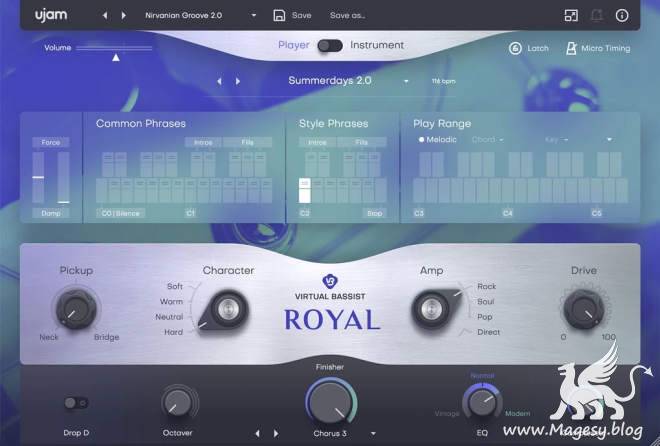
Task: Click the Drive knob
Action: pyautogui.click(x=584, y=310)
